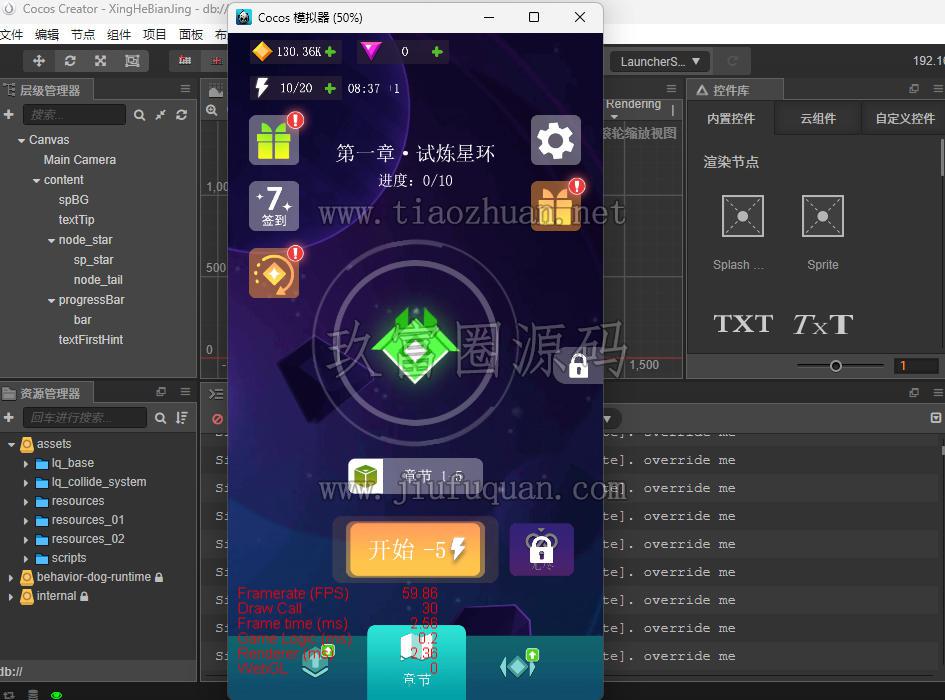This screenshot has width=945, height=700.
Task: Adjust the widget library zoom slider
Action: [x=835, y=365]
